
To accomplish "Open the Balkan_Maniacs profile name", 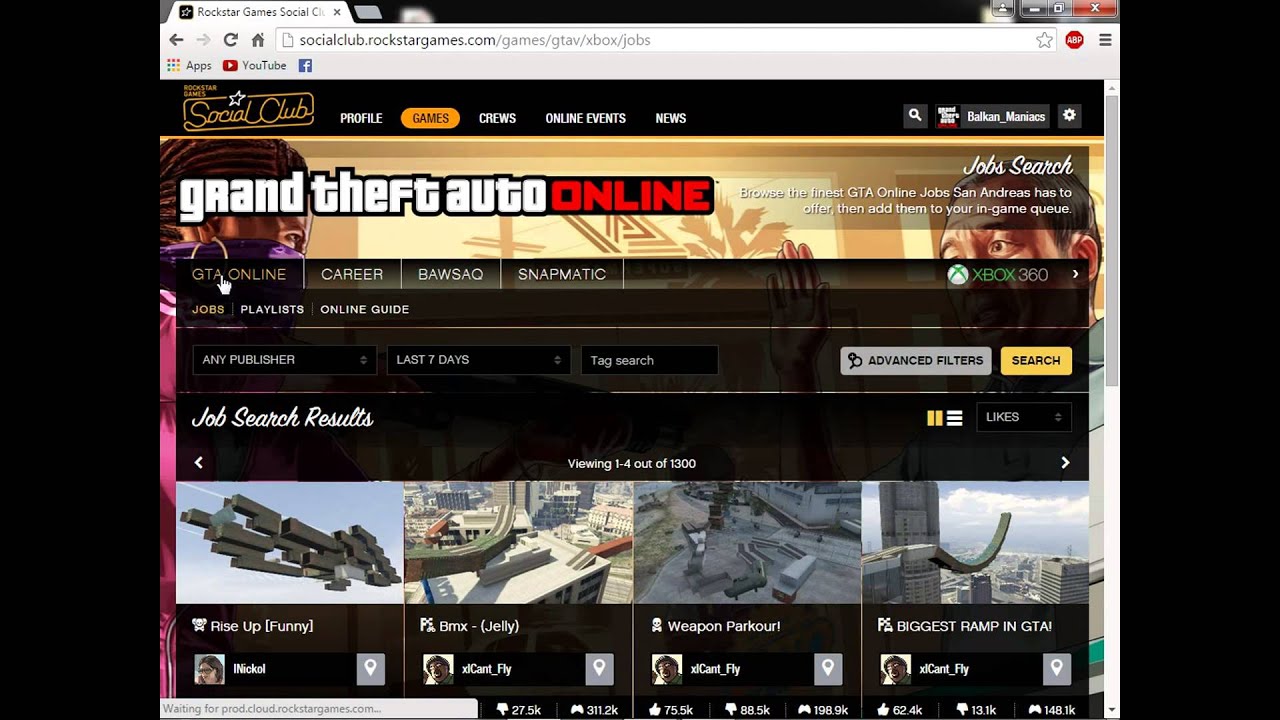I will coord(1006,117).
